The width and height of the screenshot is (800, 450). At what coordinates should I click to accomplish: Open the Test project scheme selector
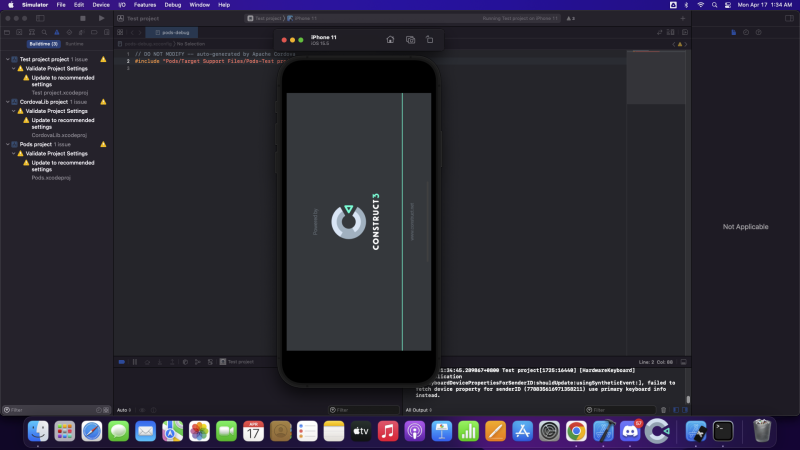click(265, 18)
